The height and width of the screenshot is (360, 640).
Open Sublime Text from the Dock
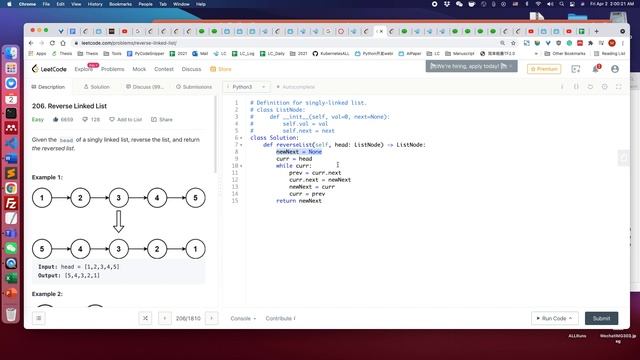[x=11, y=173]
